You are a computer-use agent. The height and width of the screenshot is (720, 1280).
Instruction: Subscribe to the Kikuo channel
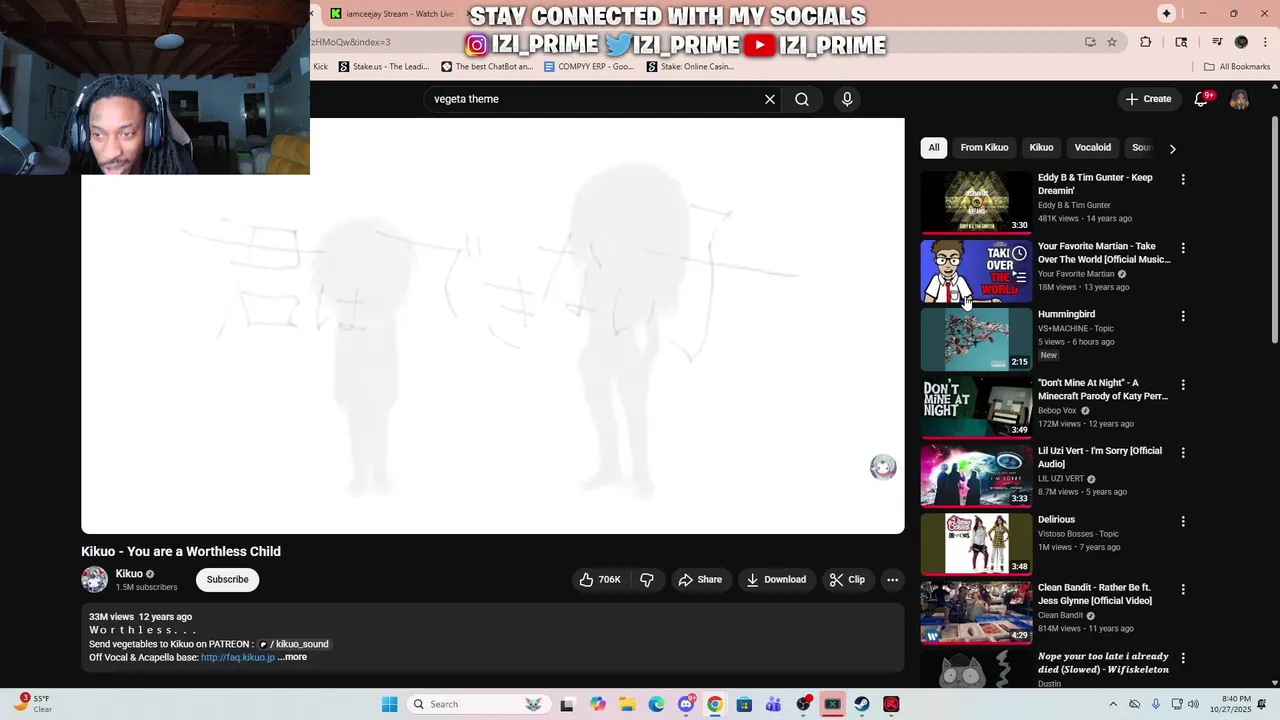click(227, 580)
